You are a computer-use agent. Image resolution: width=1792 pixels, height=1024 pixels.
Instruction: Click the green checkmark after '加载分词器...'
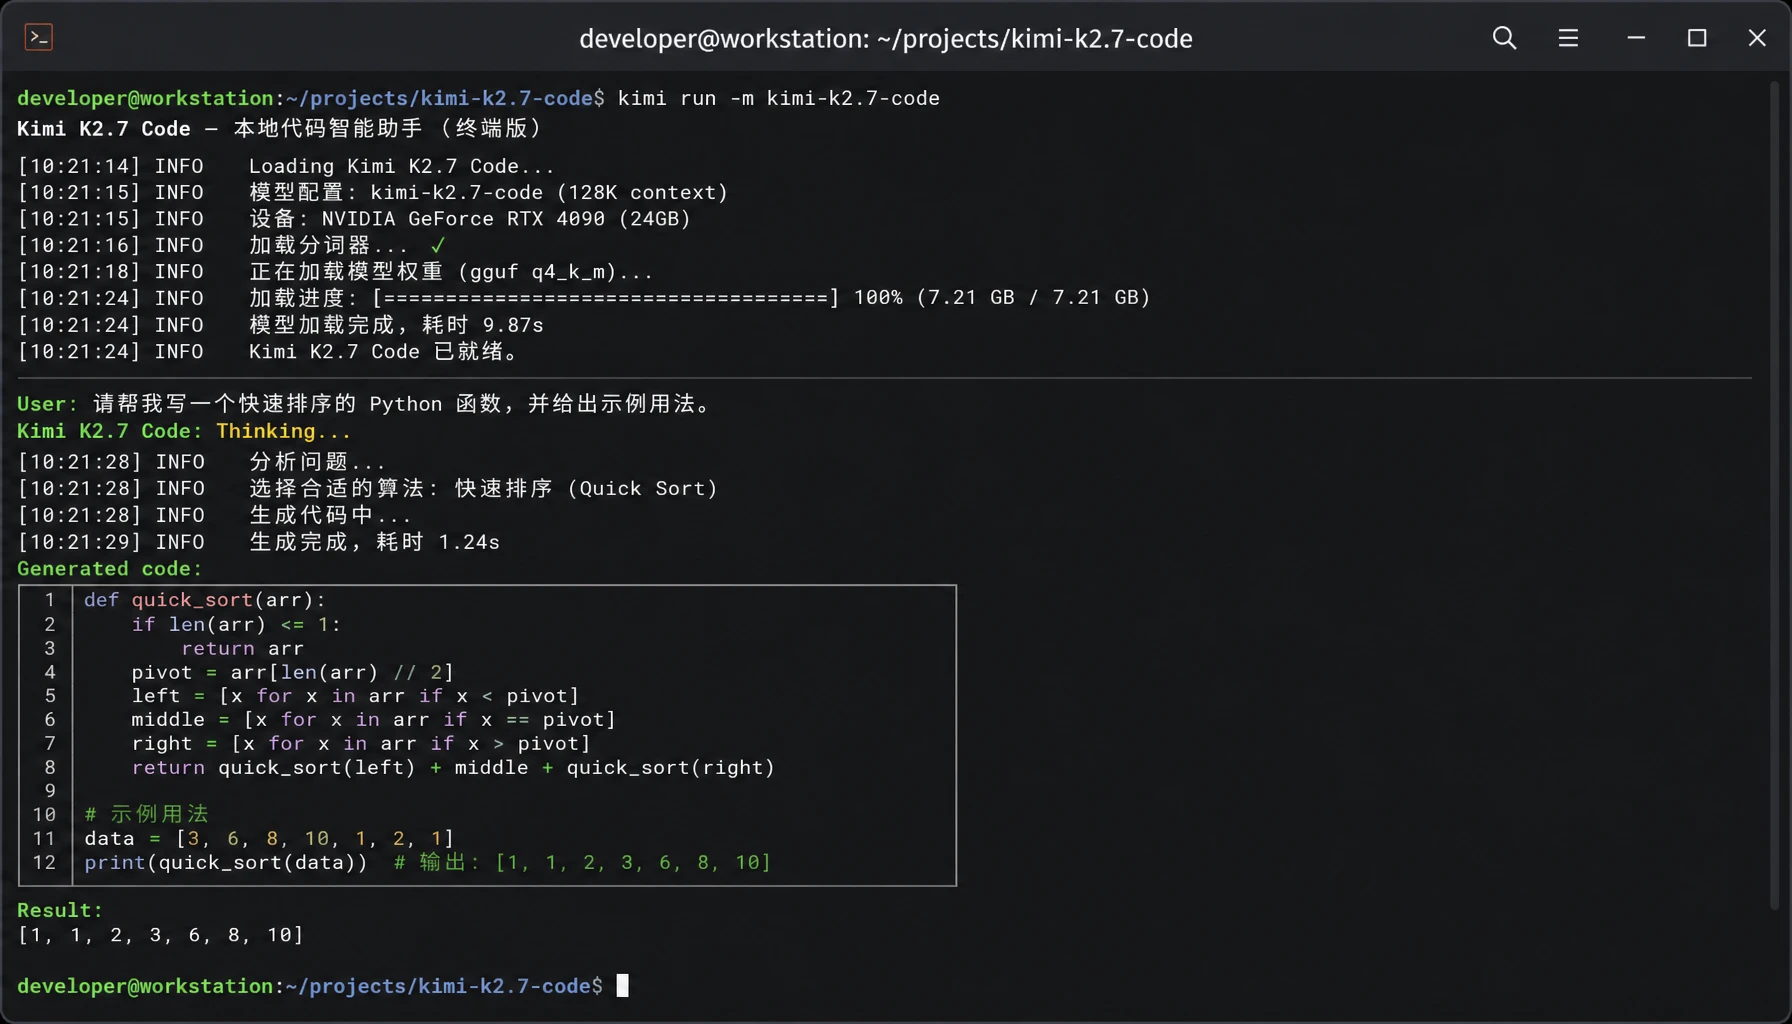[x=438, y=245]
